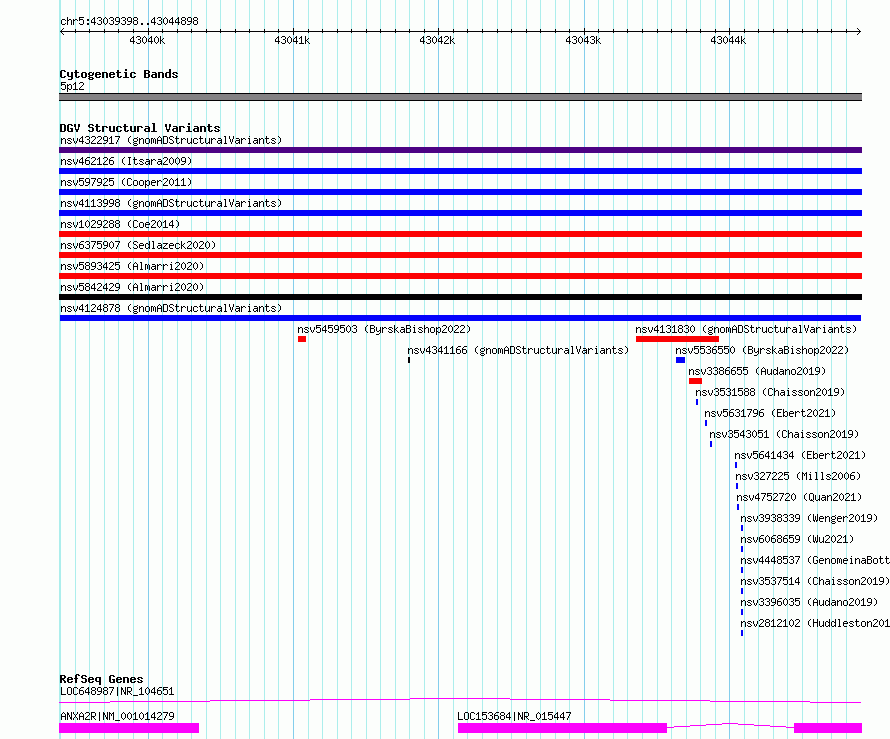This screenshot has height=739, width=890.
Task: Open LOC153684|NR_015447 gene label
Action: tap(514, 716)
